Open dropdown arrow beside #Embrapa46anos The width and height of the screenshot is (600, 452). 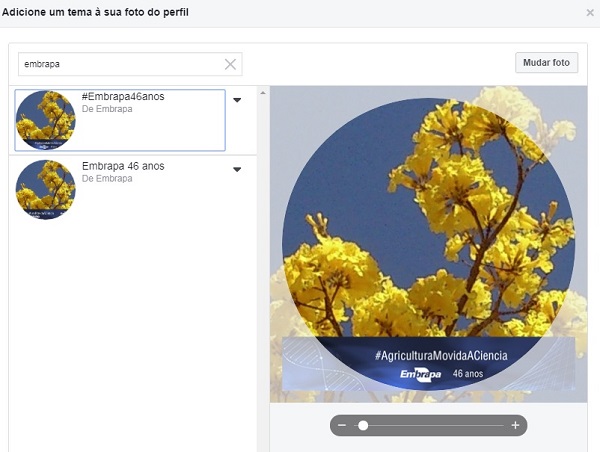(x=237, y=100)
